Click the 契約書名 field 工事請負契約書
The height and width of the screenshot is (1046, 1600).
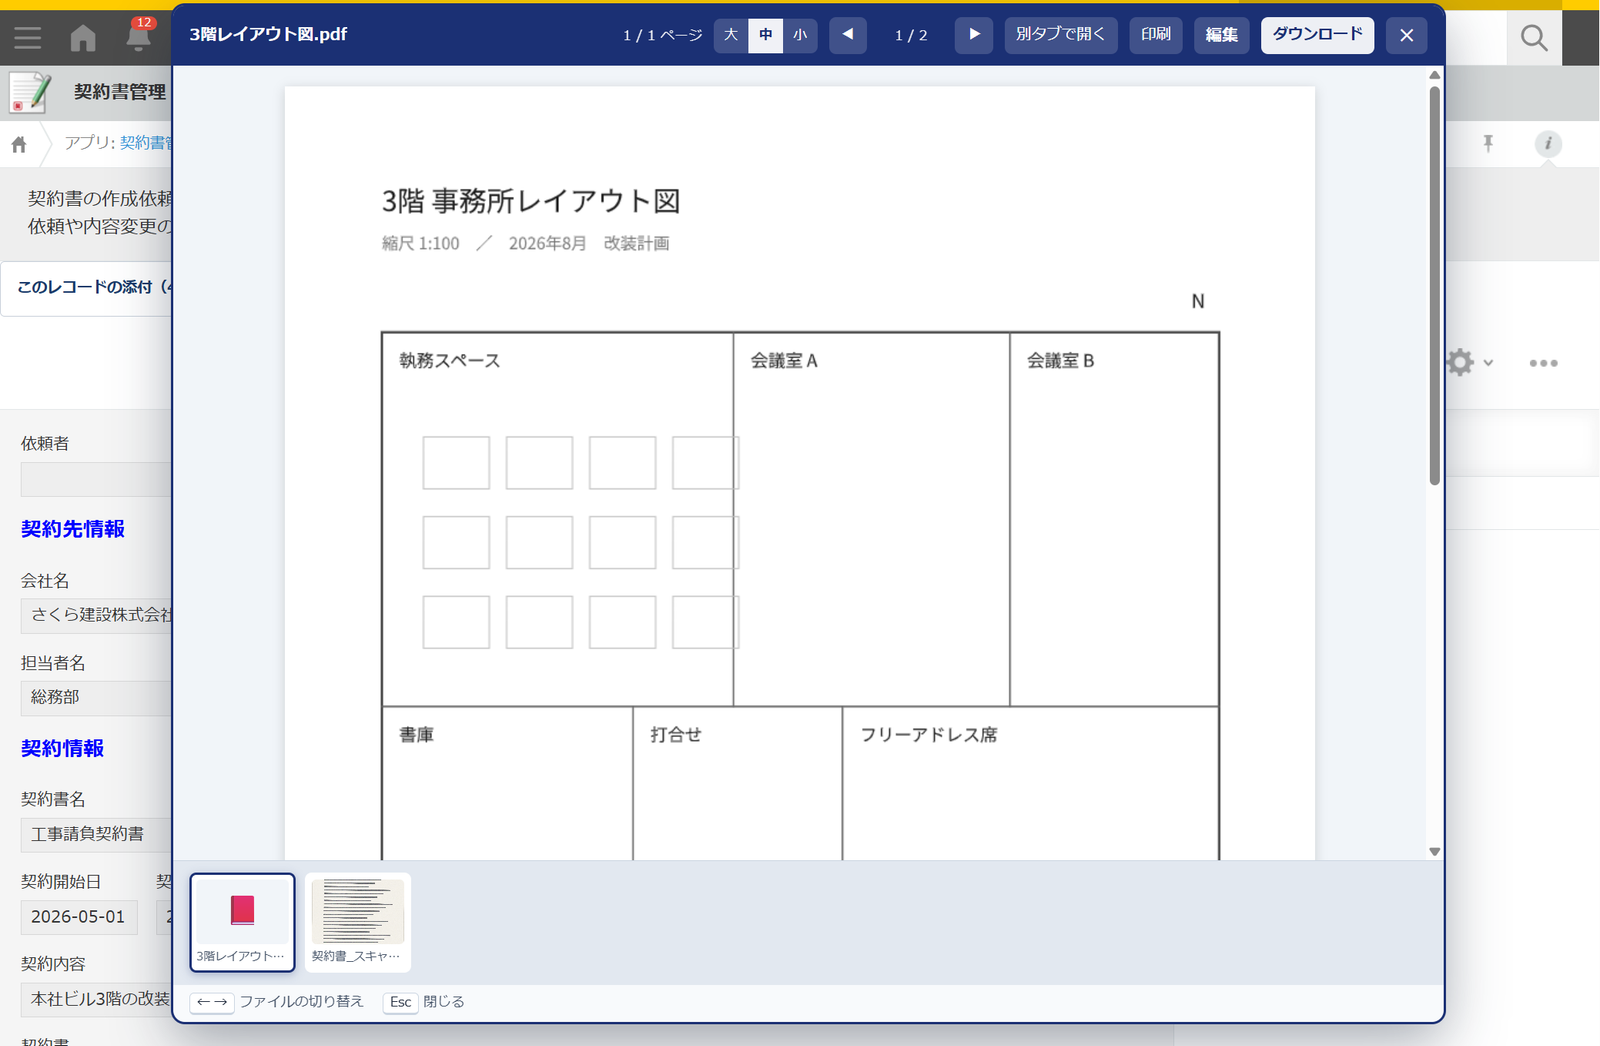[96, 834]
